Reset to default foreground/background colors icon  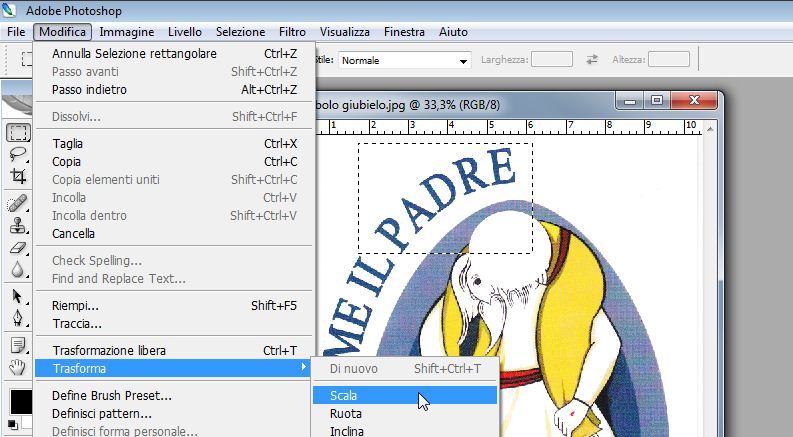click(x=12, y=424)
